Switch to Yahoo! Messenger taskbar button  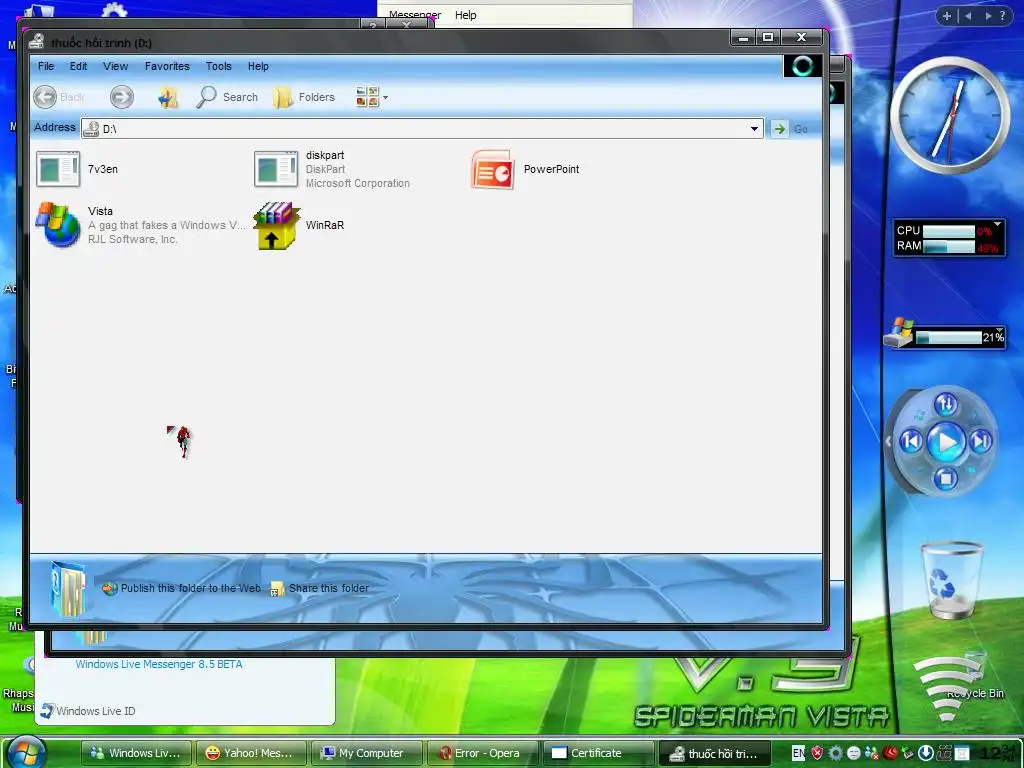[x=251, y=753]
